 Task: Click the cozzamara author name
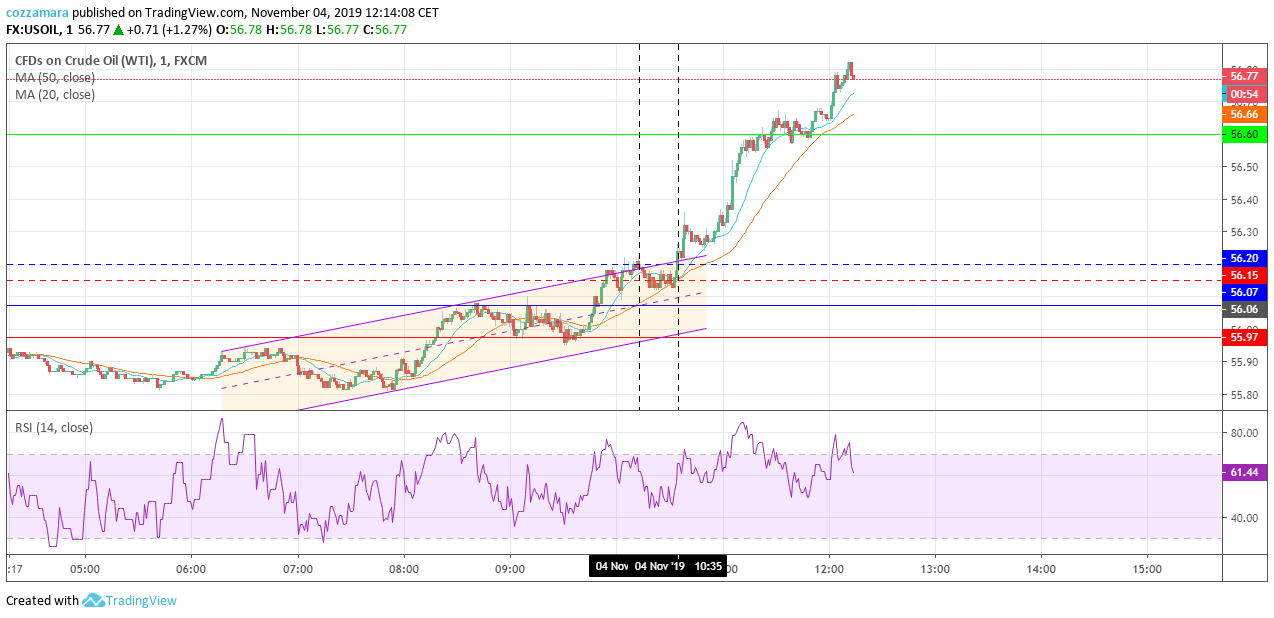point(38,13)
